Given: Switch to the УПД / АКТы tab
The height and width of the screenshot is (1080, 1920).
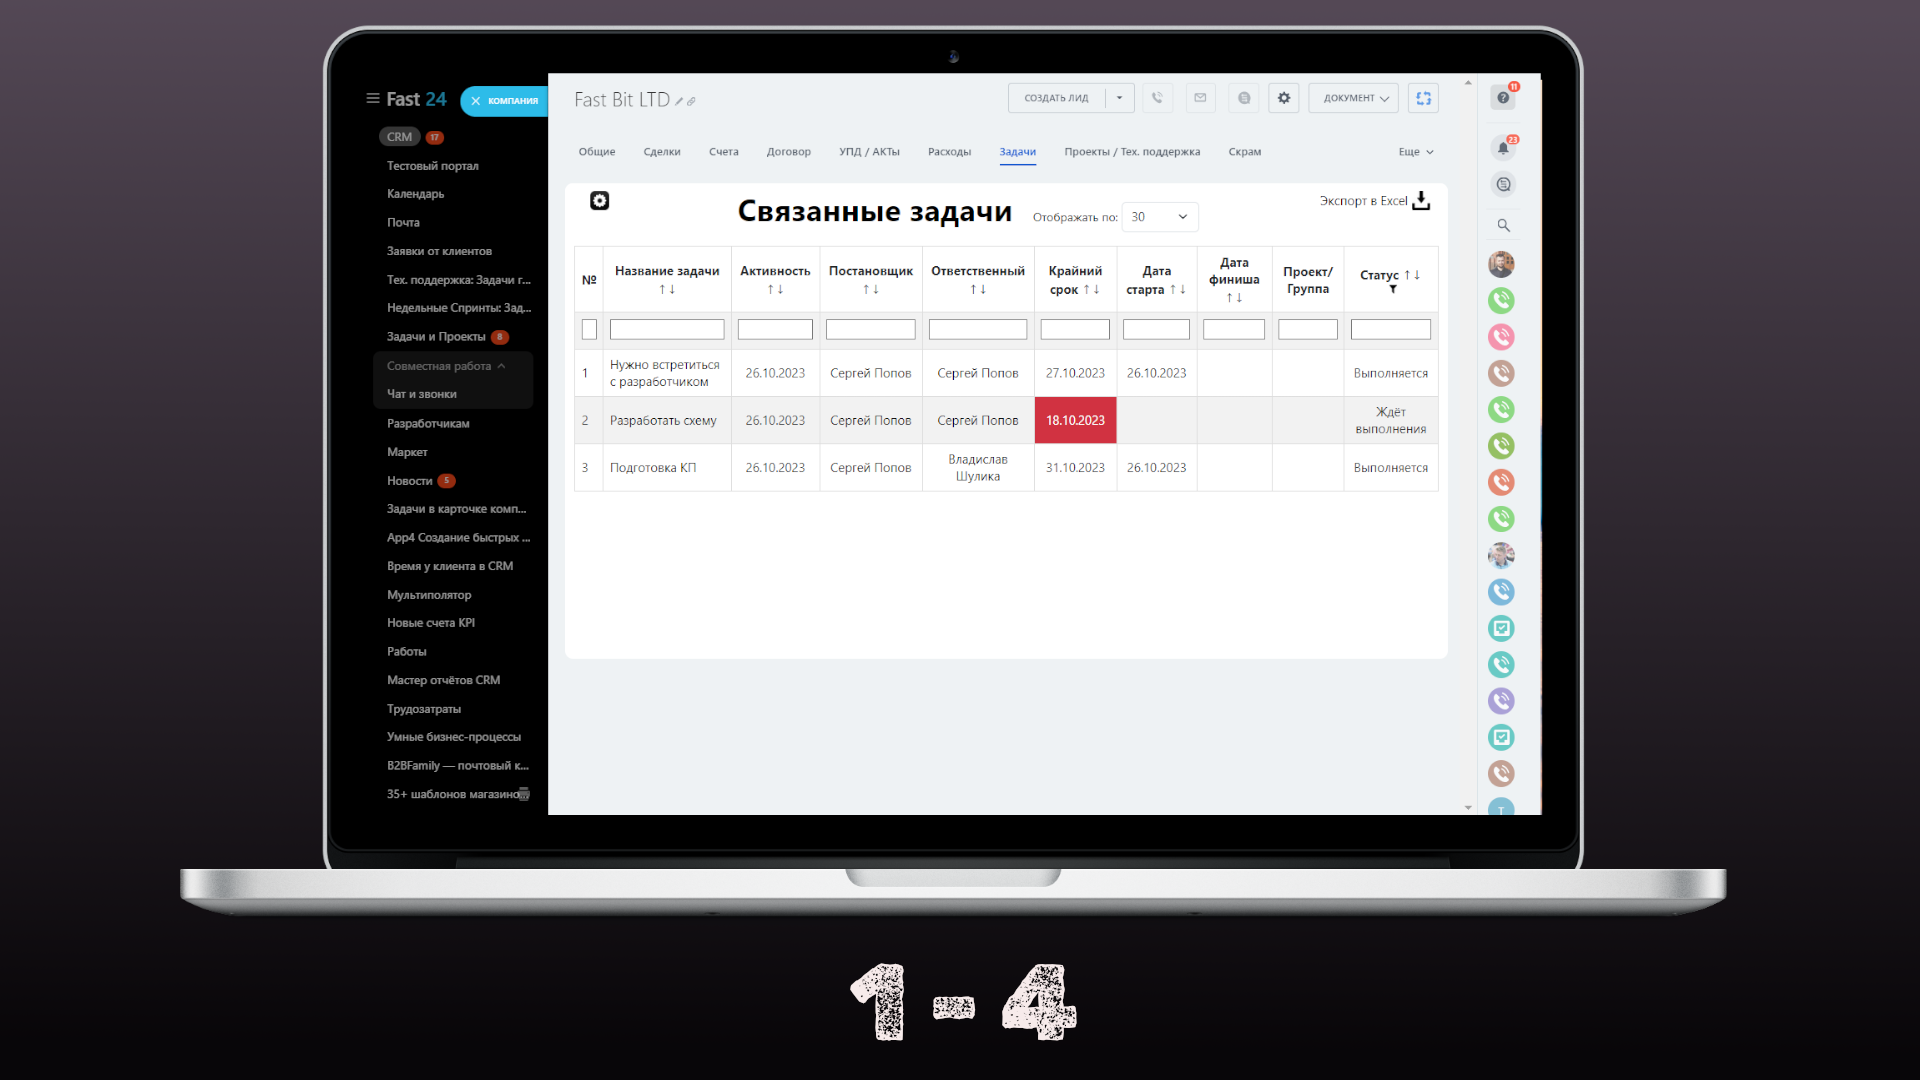Looking at the screenshot, I should [x=869, y=152].
